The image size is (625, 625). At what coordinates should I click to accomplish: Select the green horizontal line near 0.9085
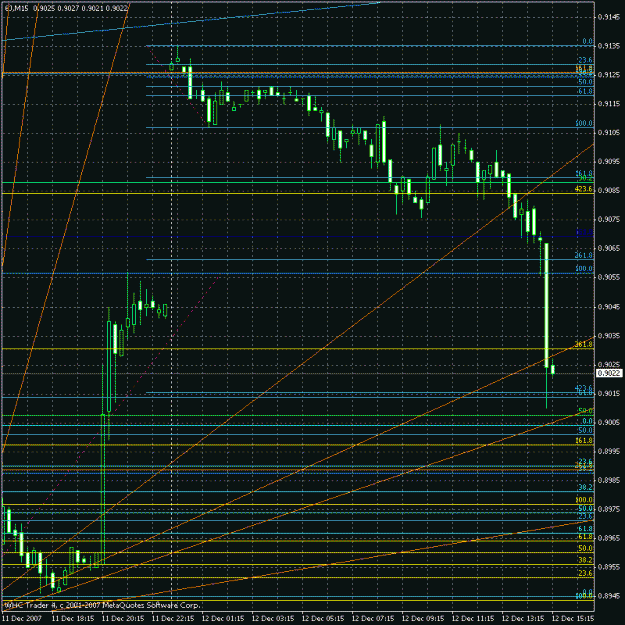298,183
